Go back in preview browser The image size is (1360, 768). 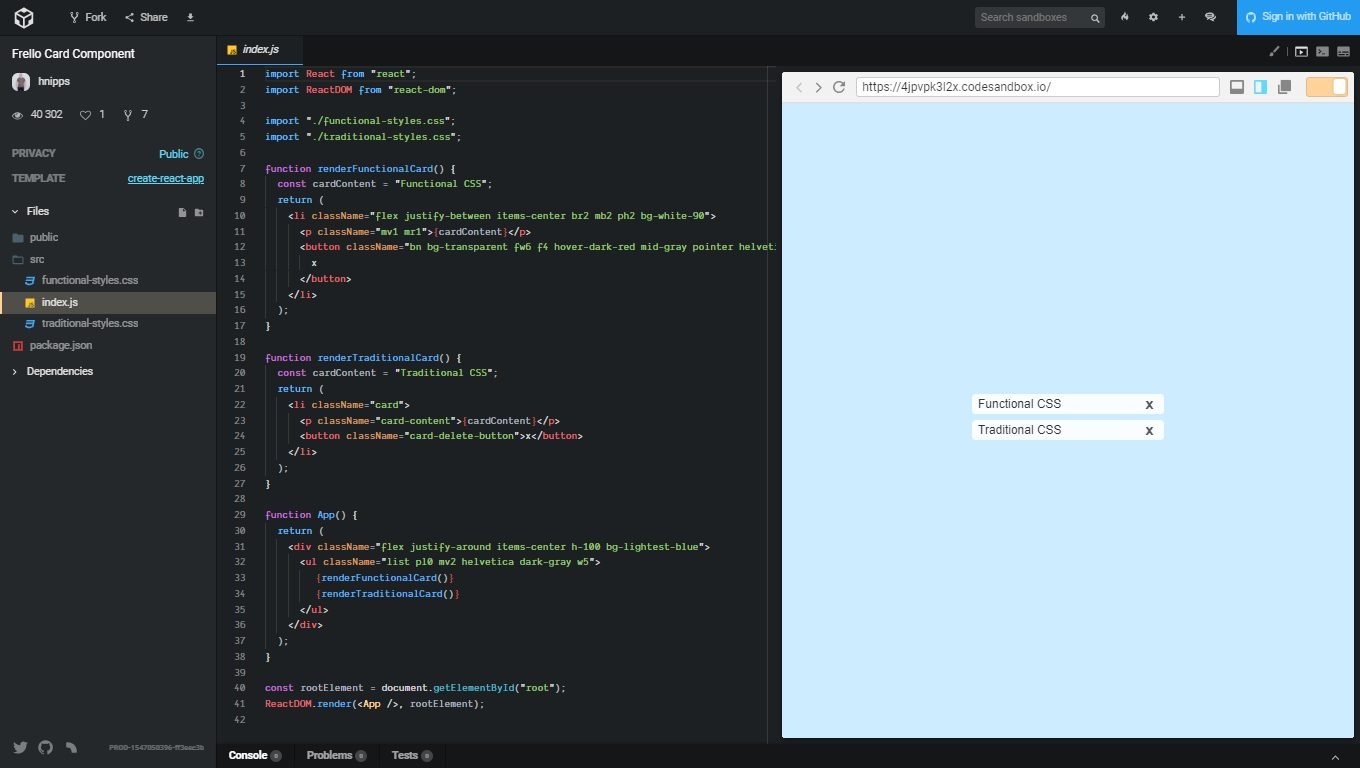click(798, 87)
